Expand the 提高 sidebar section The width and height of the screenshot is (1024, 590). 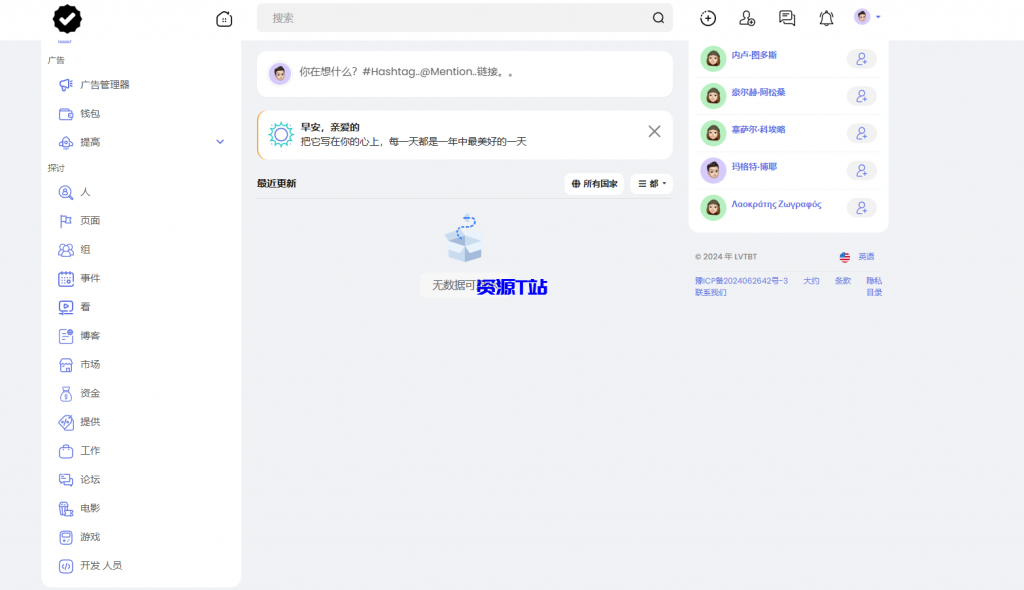click(219, 142)
